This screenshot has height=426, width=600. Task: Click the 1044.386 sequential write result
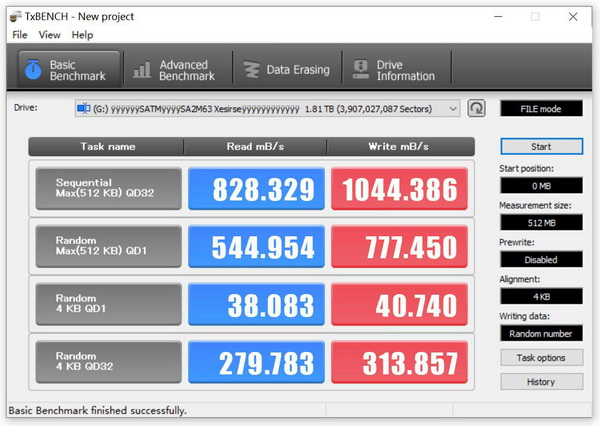(399, 188)
